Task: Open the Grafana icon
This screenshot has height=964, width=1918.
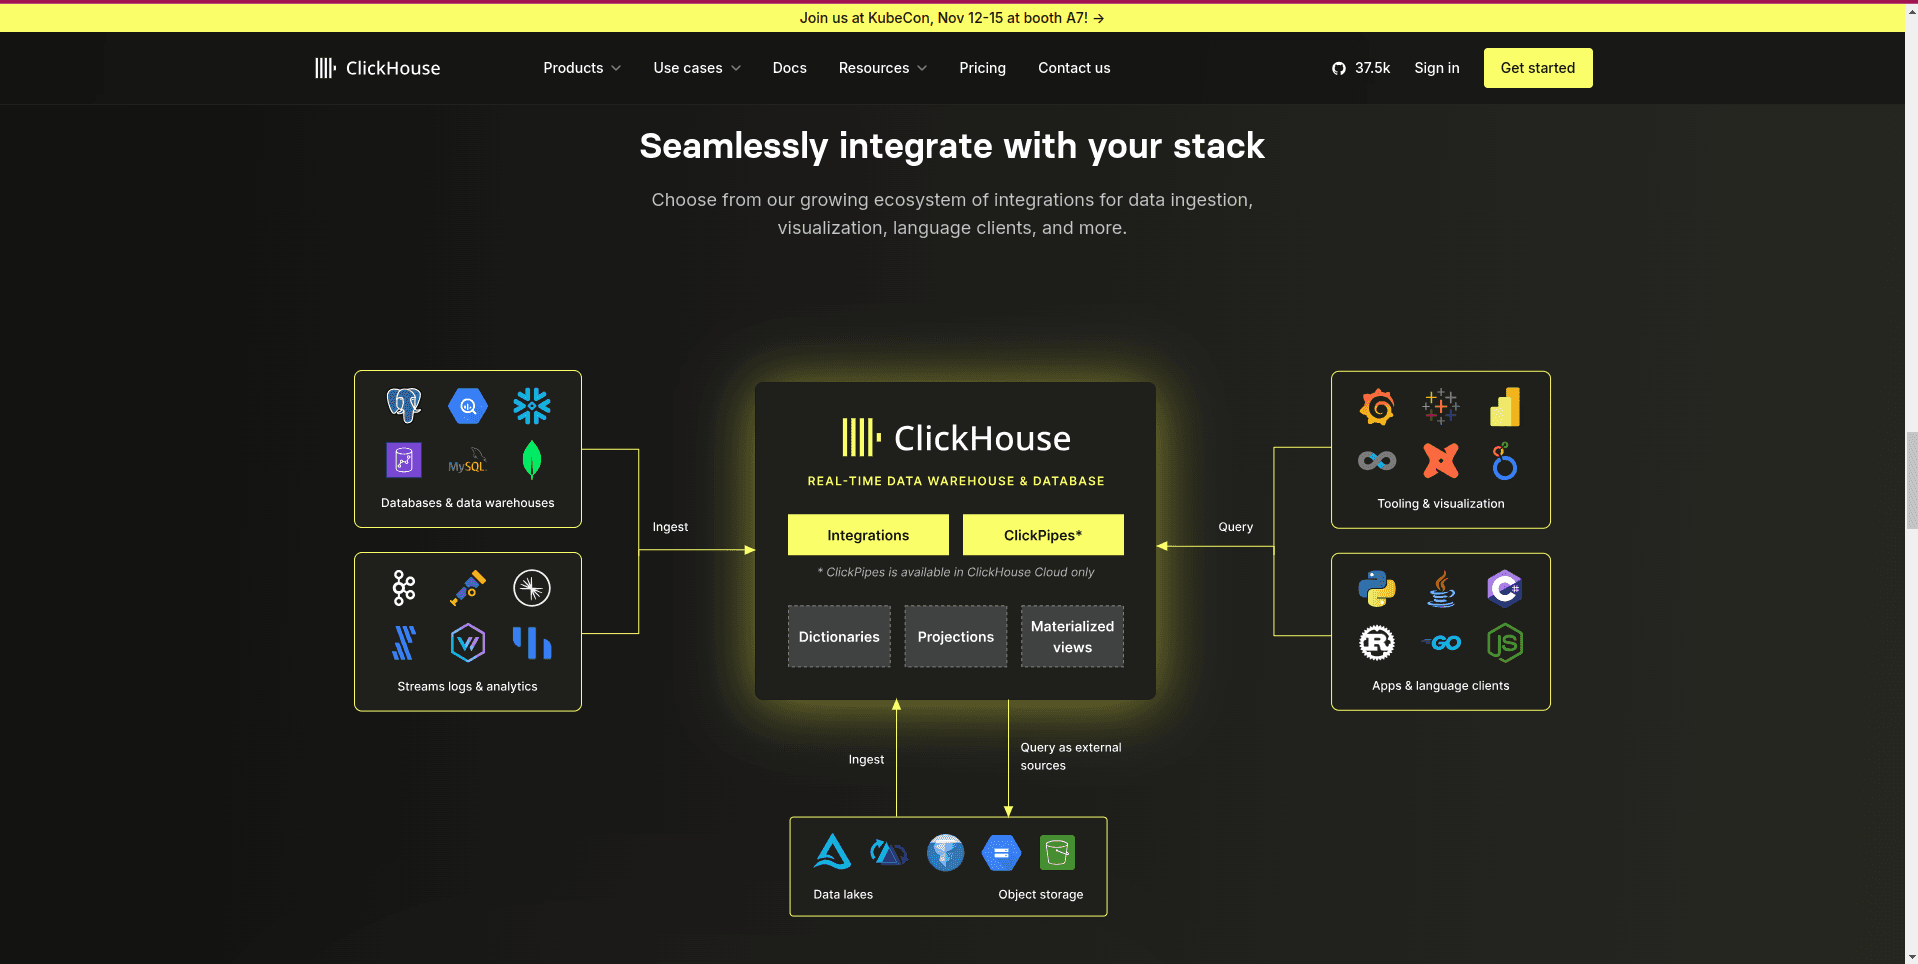Action: click(1377, 407)
